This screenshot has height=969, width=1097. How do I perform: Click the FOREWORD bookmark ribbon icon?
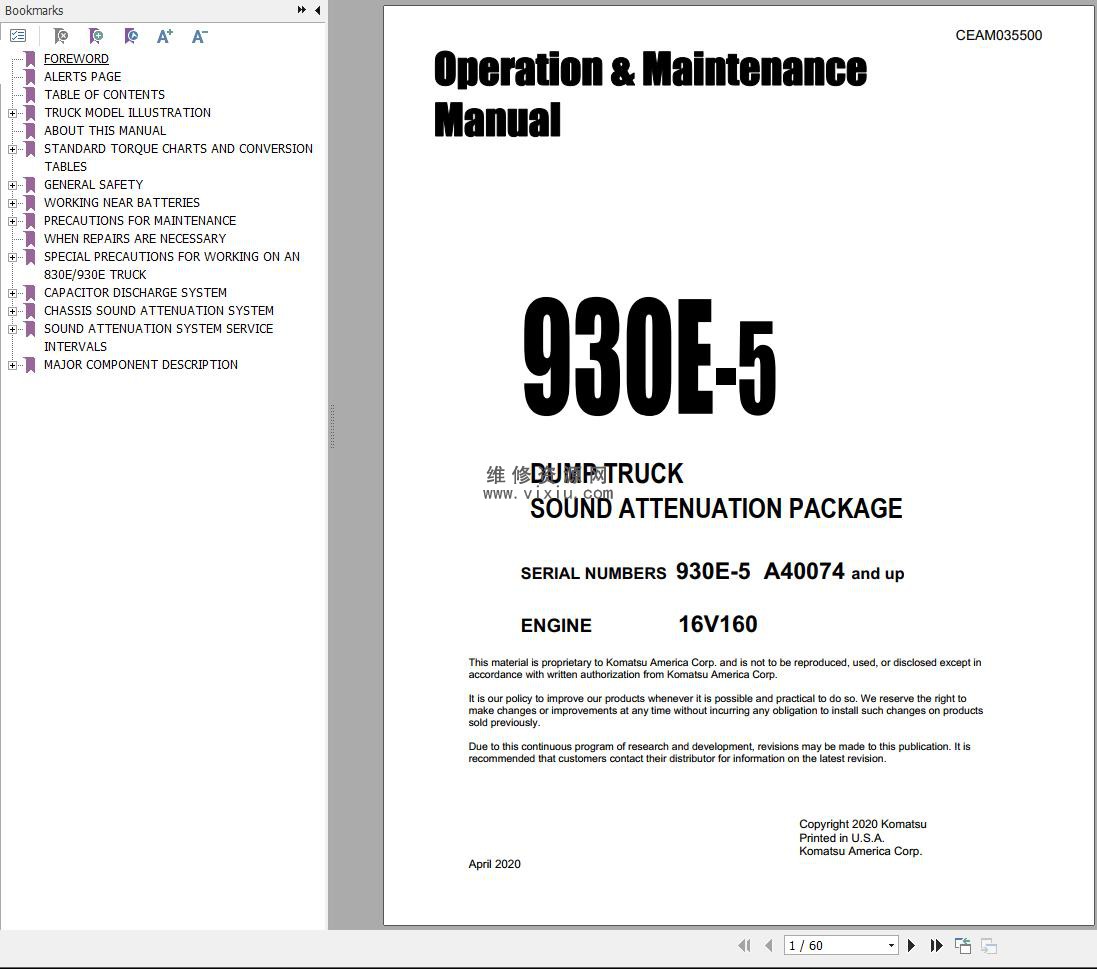pyautogui.click(x=30, y=58)
